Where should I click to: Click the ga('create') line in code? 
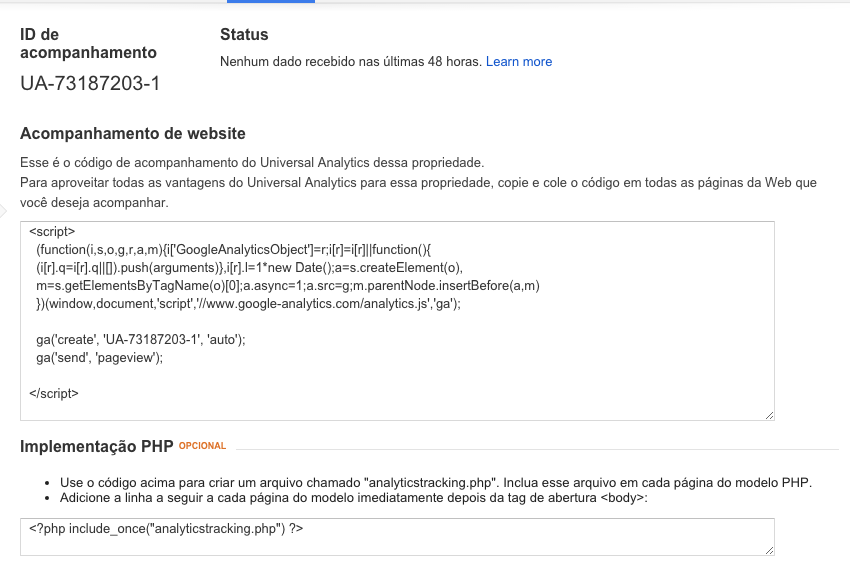(140, 340)
